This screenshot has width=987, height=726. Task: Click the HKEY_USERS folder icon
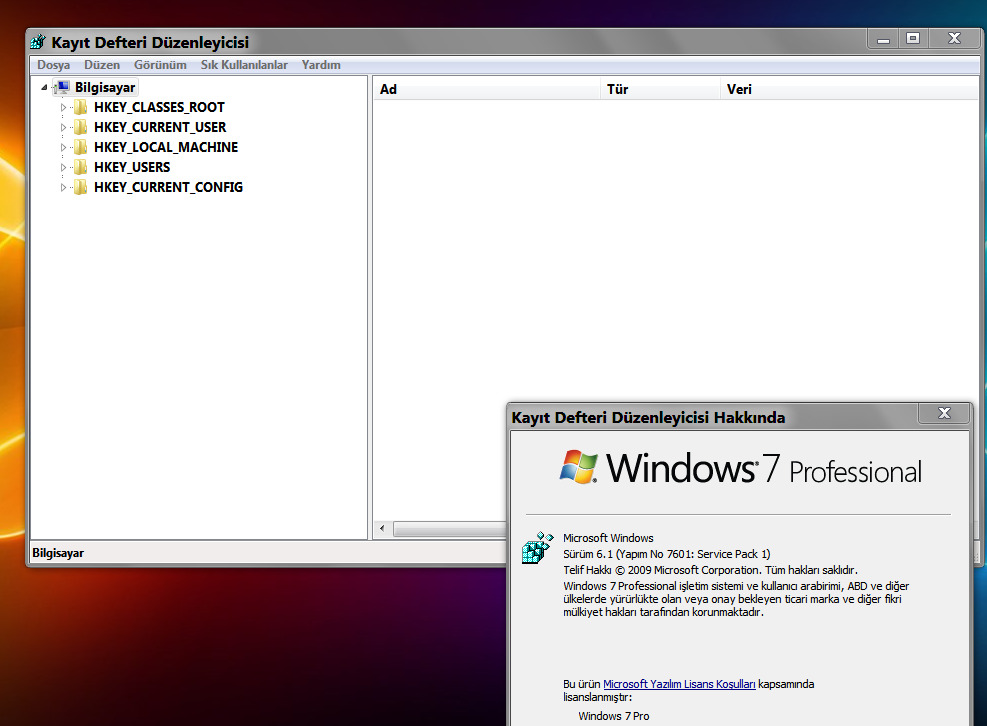point(81,167)
